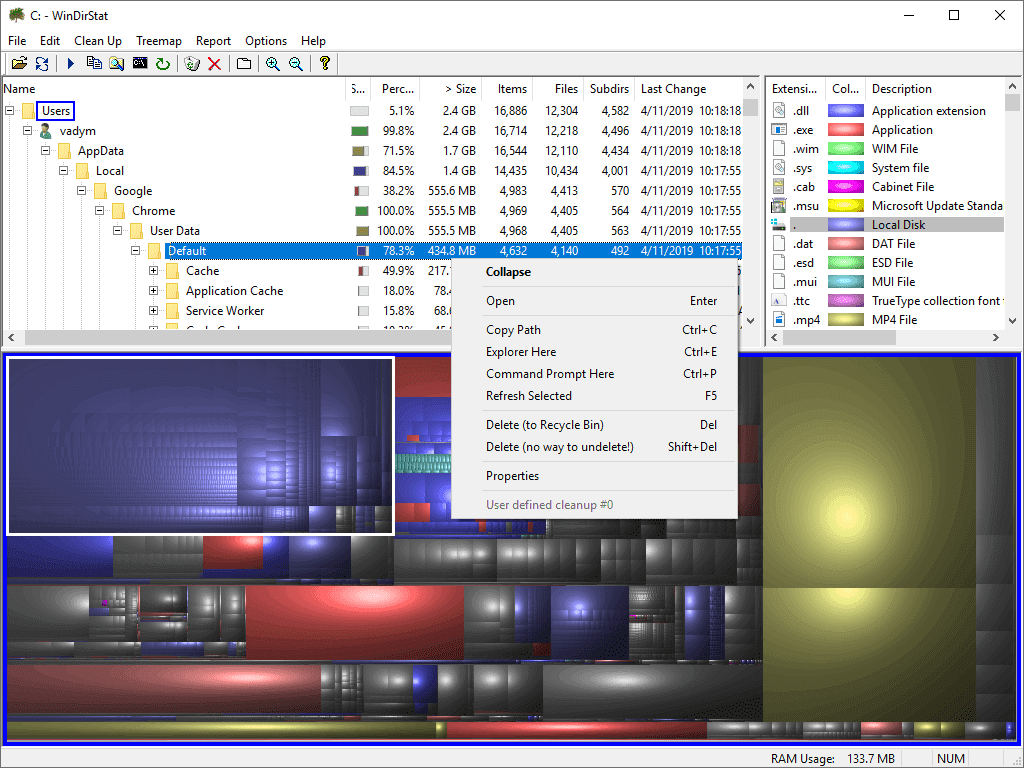Click the extension list horizontal scrollbar right arrow

pos(995,337)
